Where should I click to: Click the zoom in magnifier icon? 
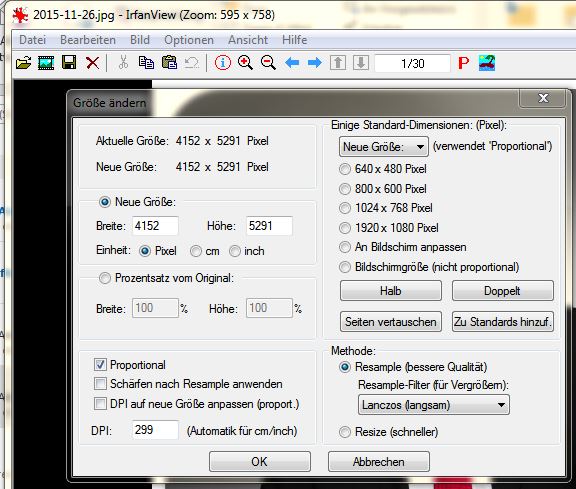coord(245,62)
